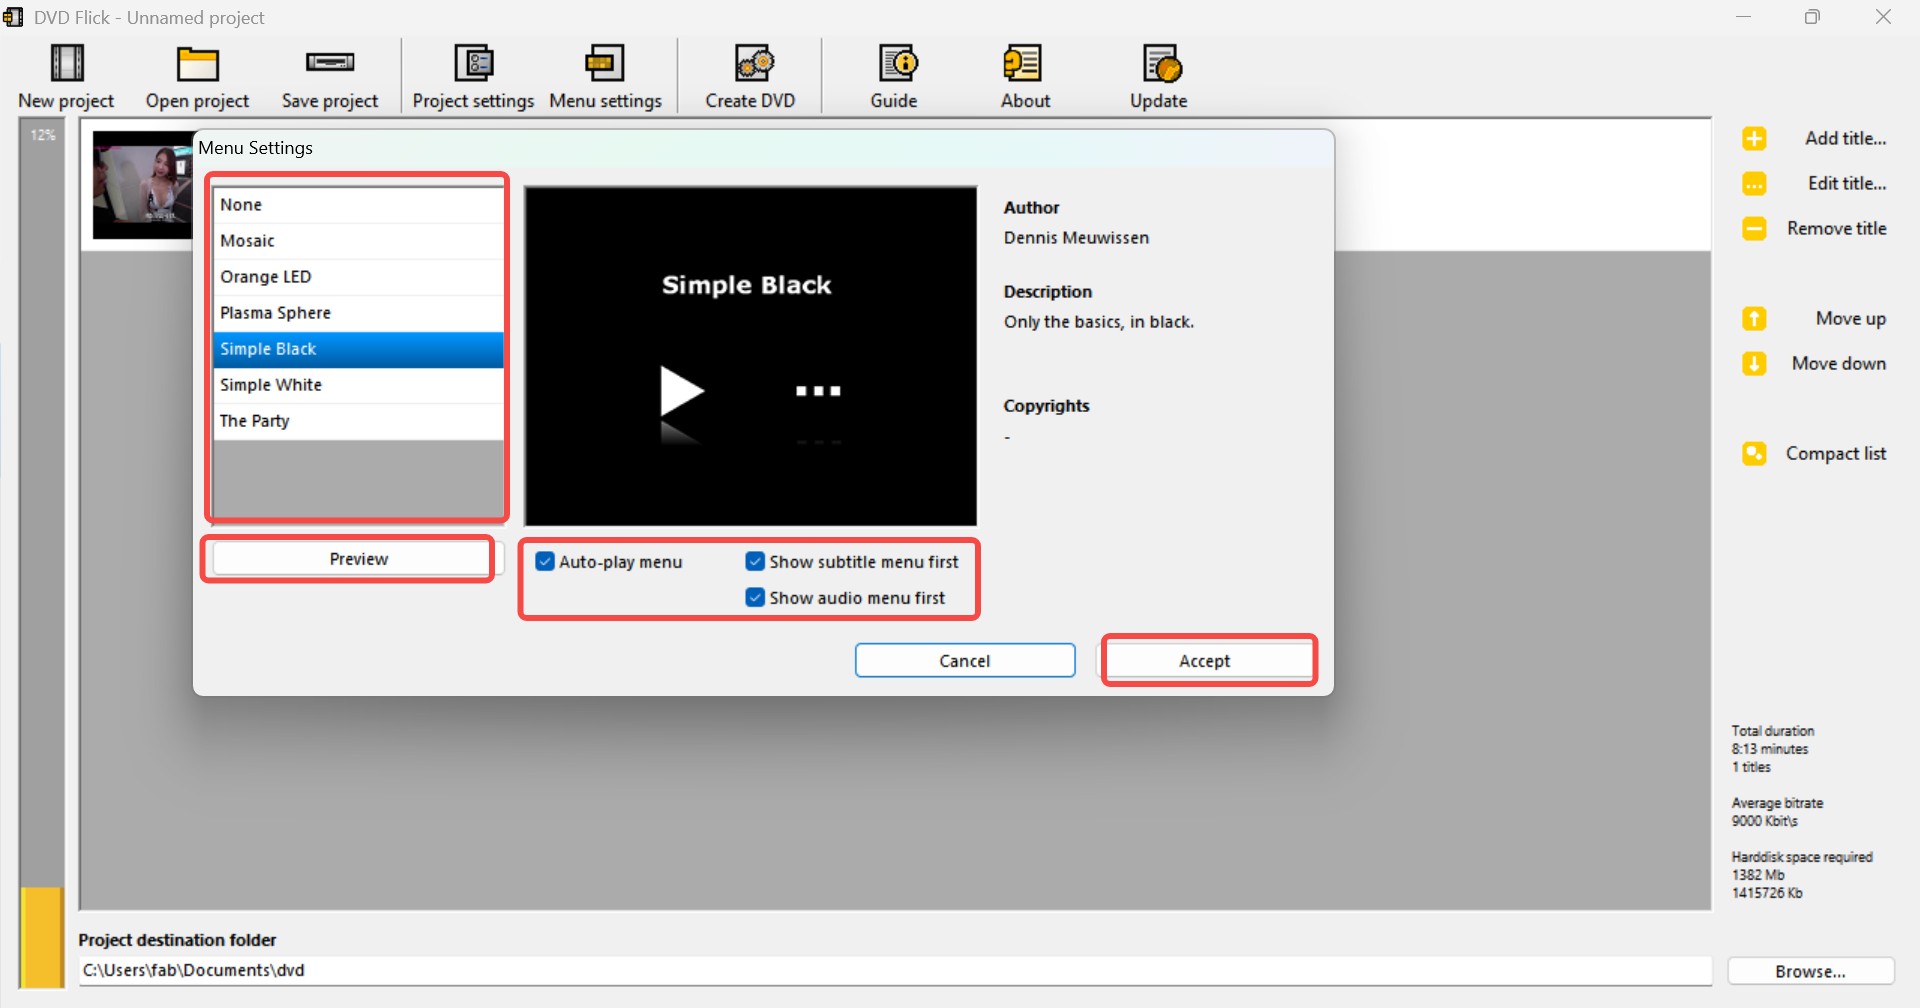
Task: Open an existing project
Action: 197,75
